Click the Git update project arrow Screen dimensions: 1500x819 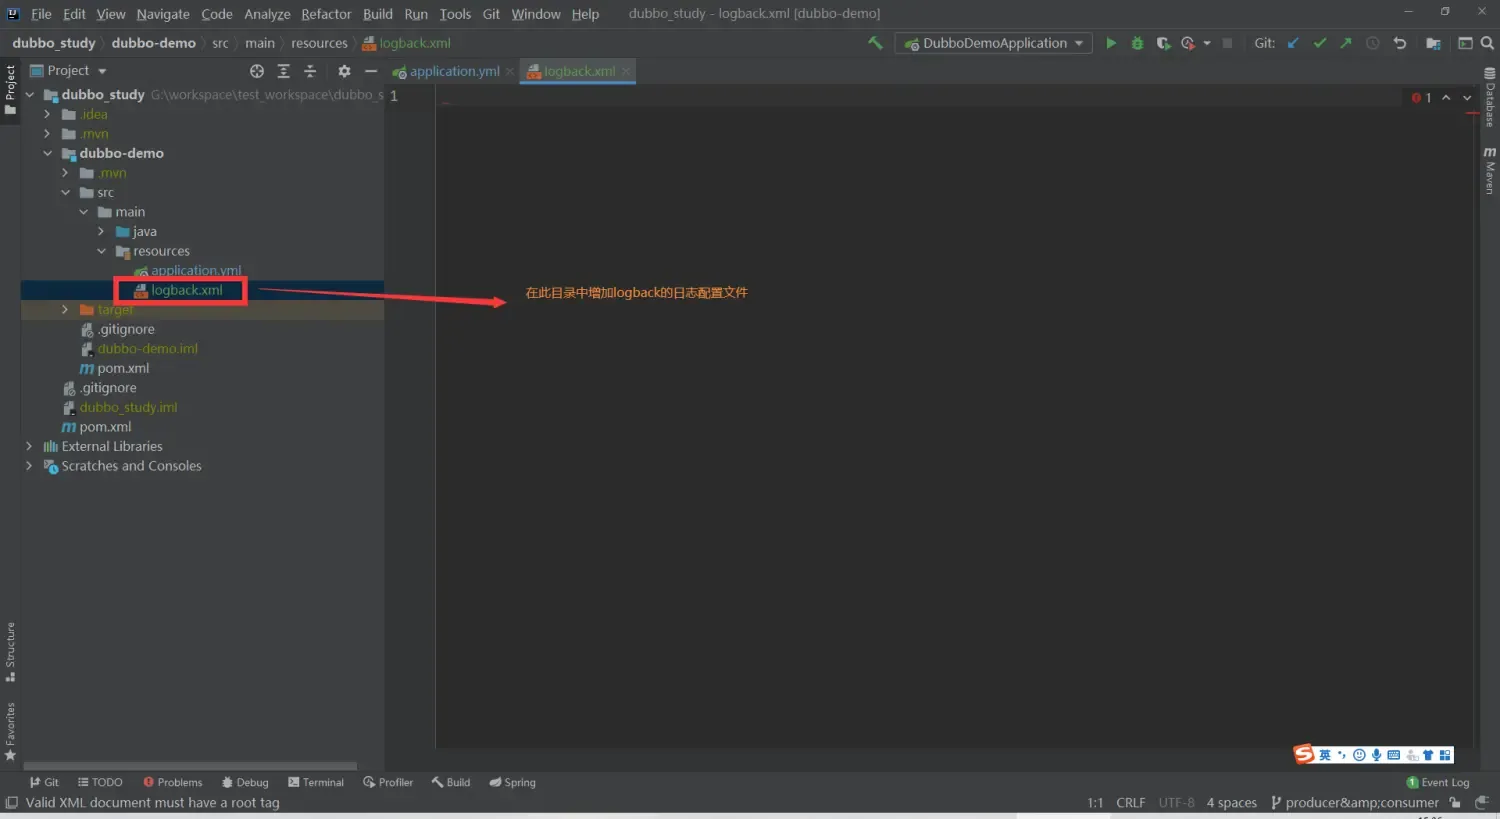point(1293,43)
